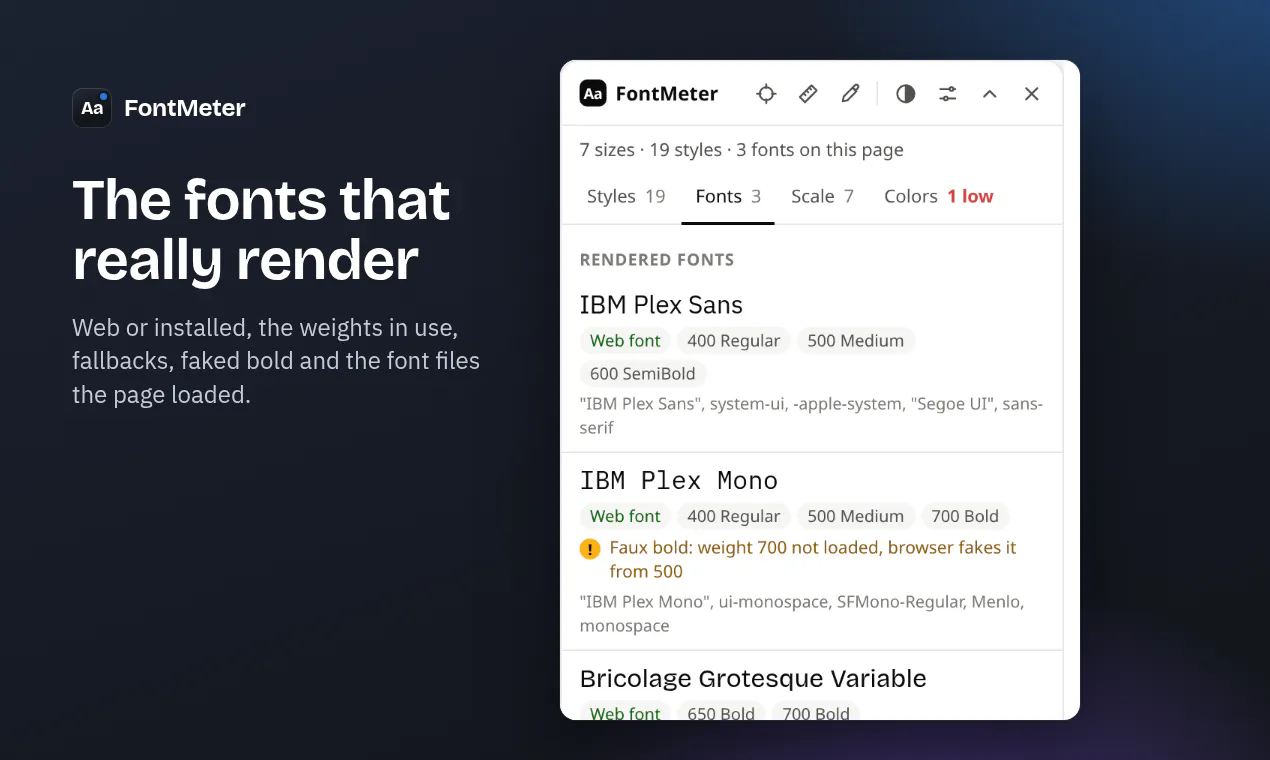
Task: Click the 700 Bold chip under IBM Plex Mono
Action: pos(965,517)
